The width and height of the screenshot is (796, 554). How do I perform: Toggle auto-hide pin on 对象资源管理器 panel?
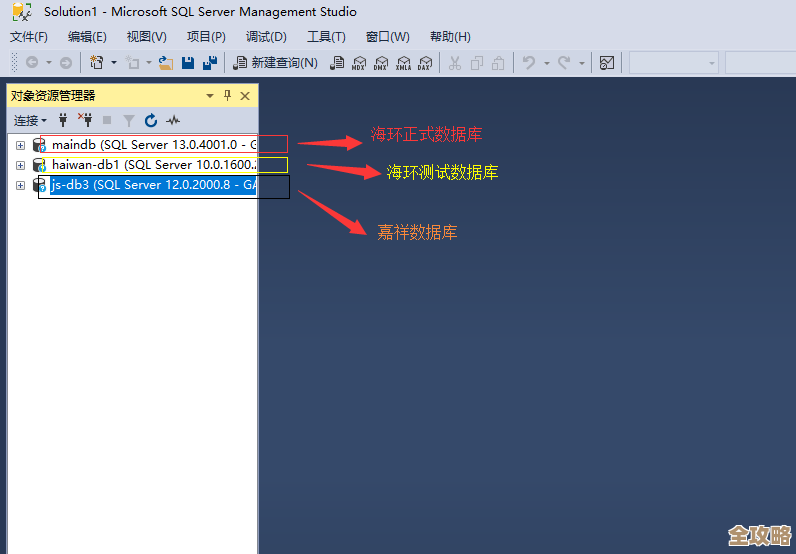227,95
